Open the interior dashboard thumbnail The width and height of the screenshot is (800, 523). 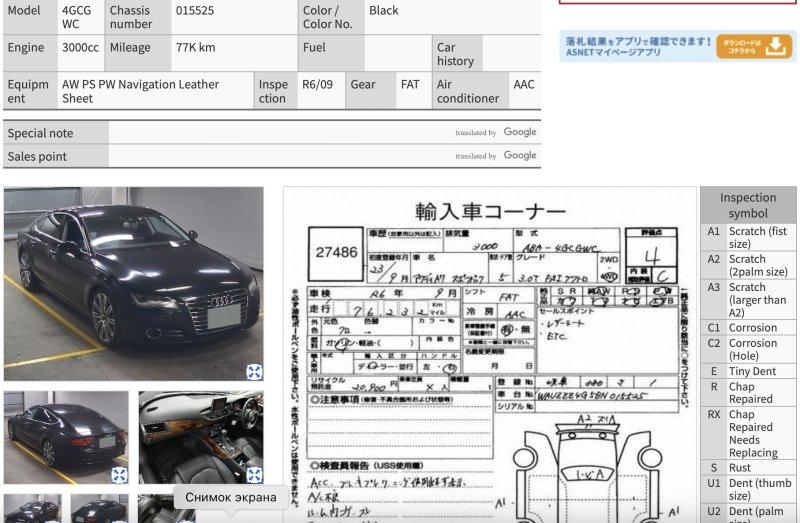200,435
